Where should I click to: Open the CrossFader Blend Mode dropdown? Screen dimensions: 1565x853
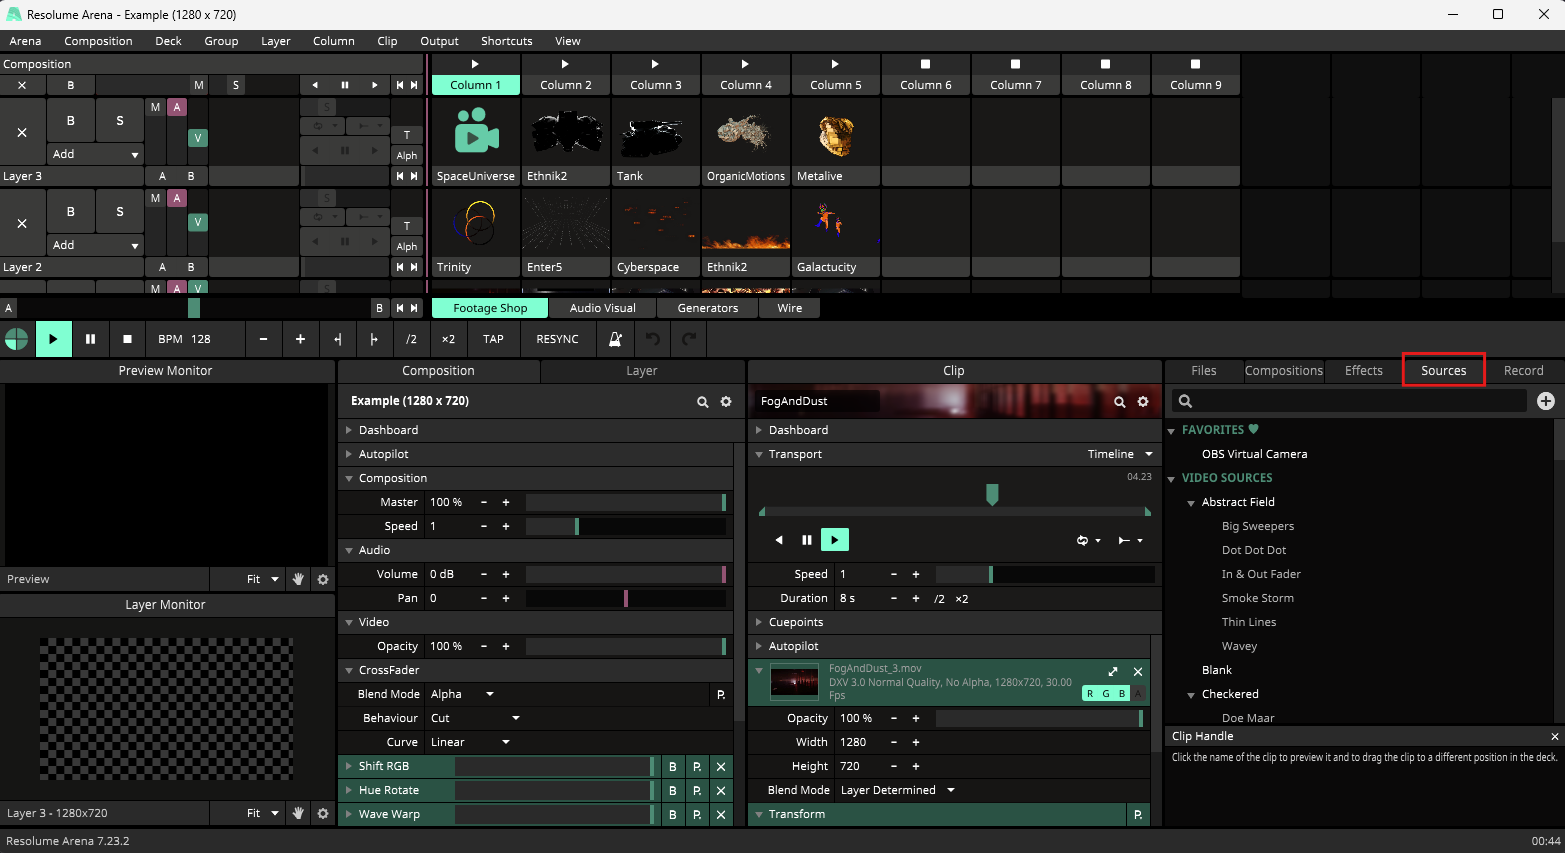(x=462, y=694)
